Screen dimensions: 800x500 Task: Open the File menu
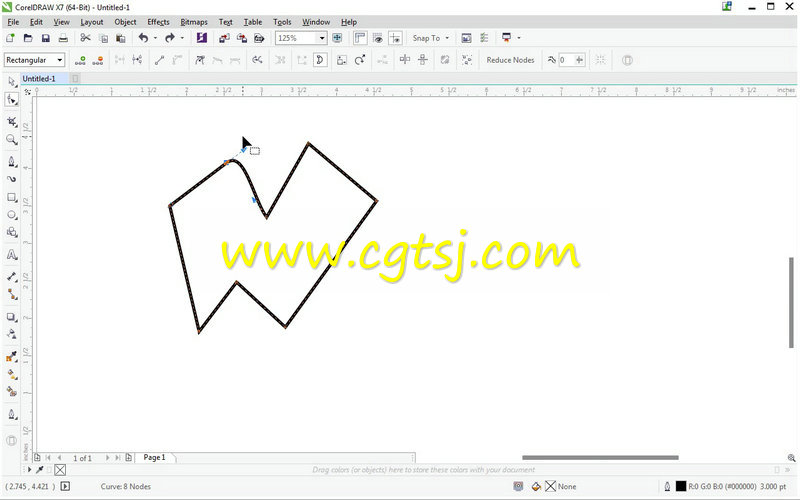click(x=13, y=22)
